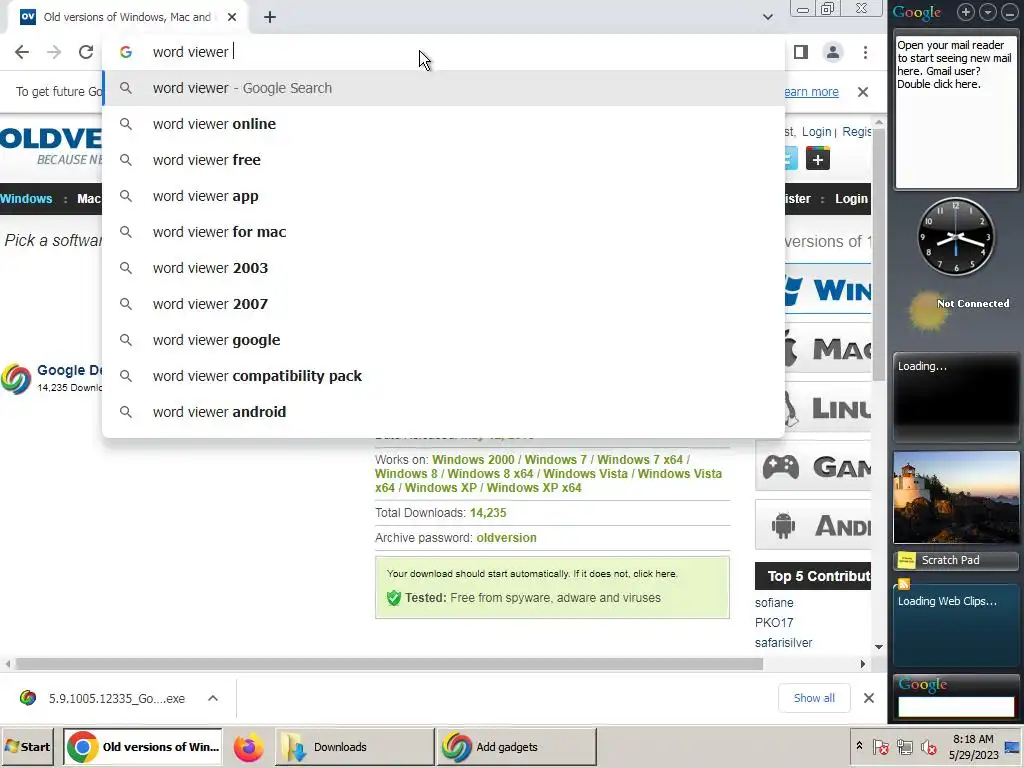
Task: Open a new tab with plus button
Action: coord(270,17)
